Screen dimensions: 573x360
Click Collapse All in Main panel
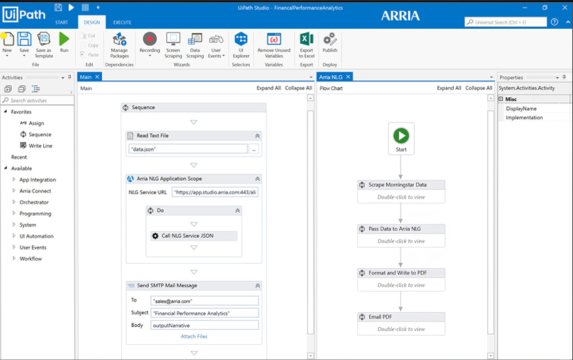pos(298,88)
